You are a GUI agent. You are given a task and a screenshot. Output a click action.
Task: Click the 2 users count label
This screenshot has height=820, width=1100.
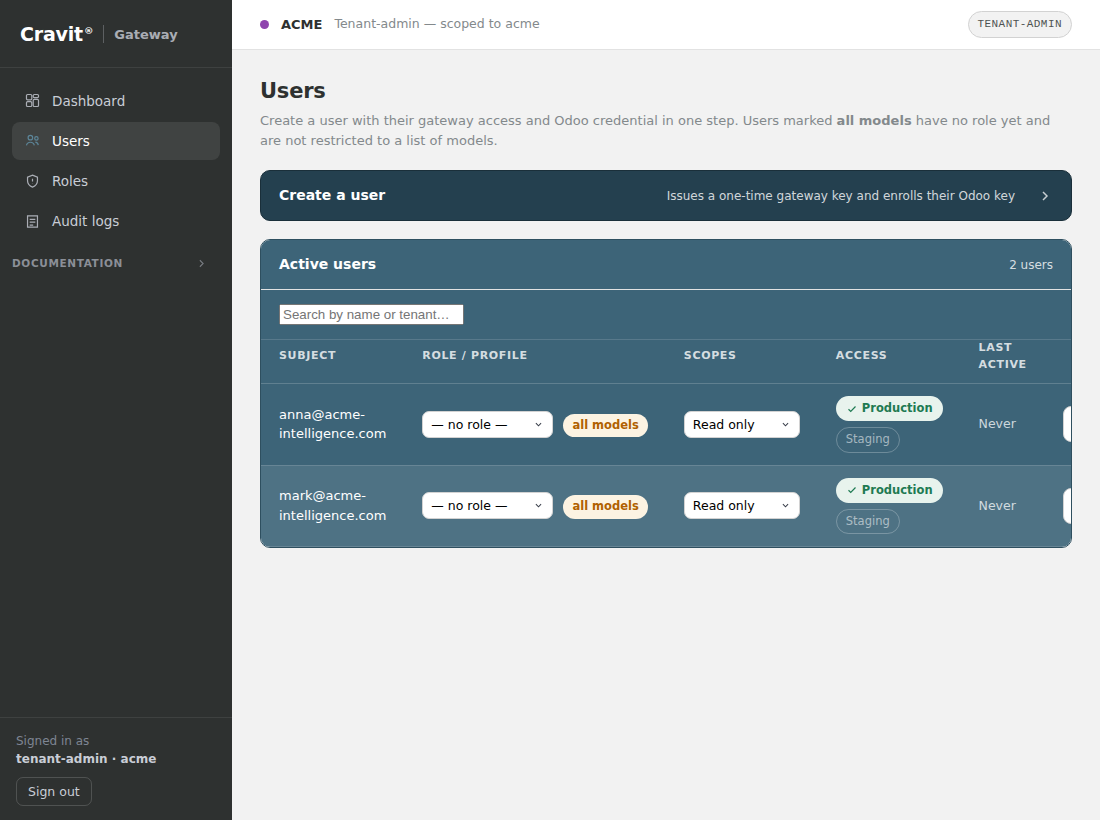click(x=1031, y=264)
